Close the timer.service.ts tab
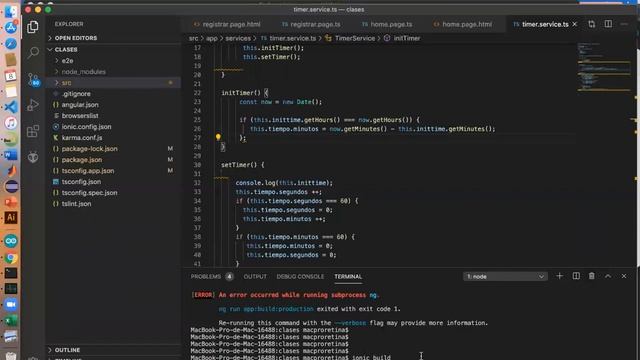This screenshot has height=360, width=640. click(575, 24)
